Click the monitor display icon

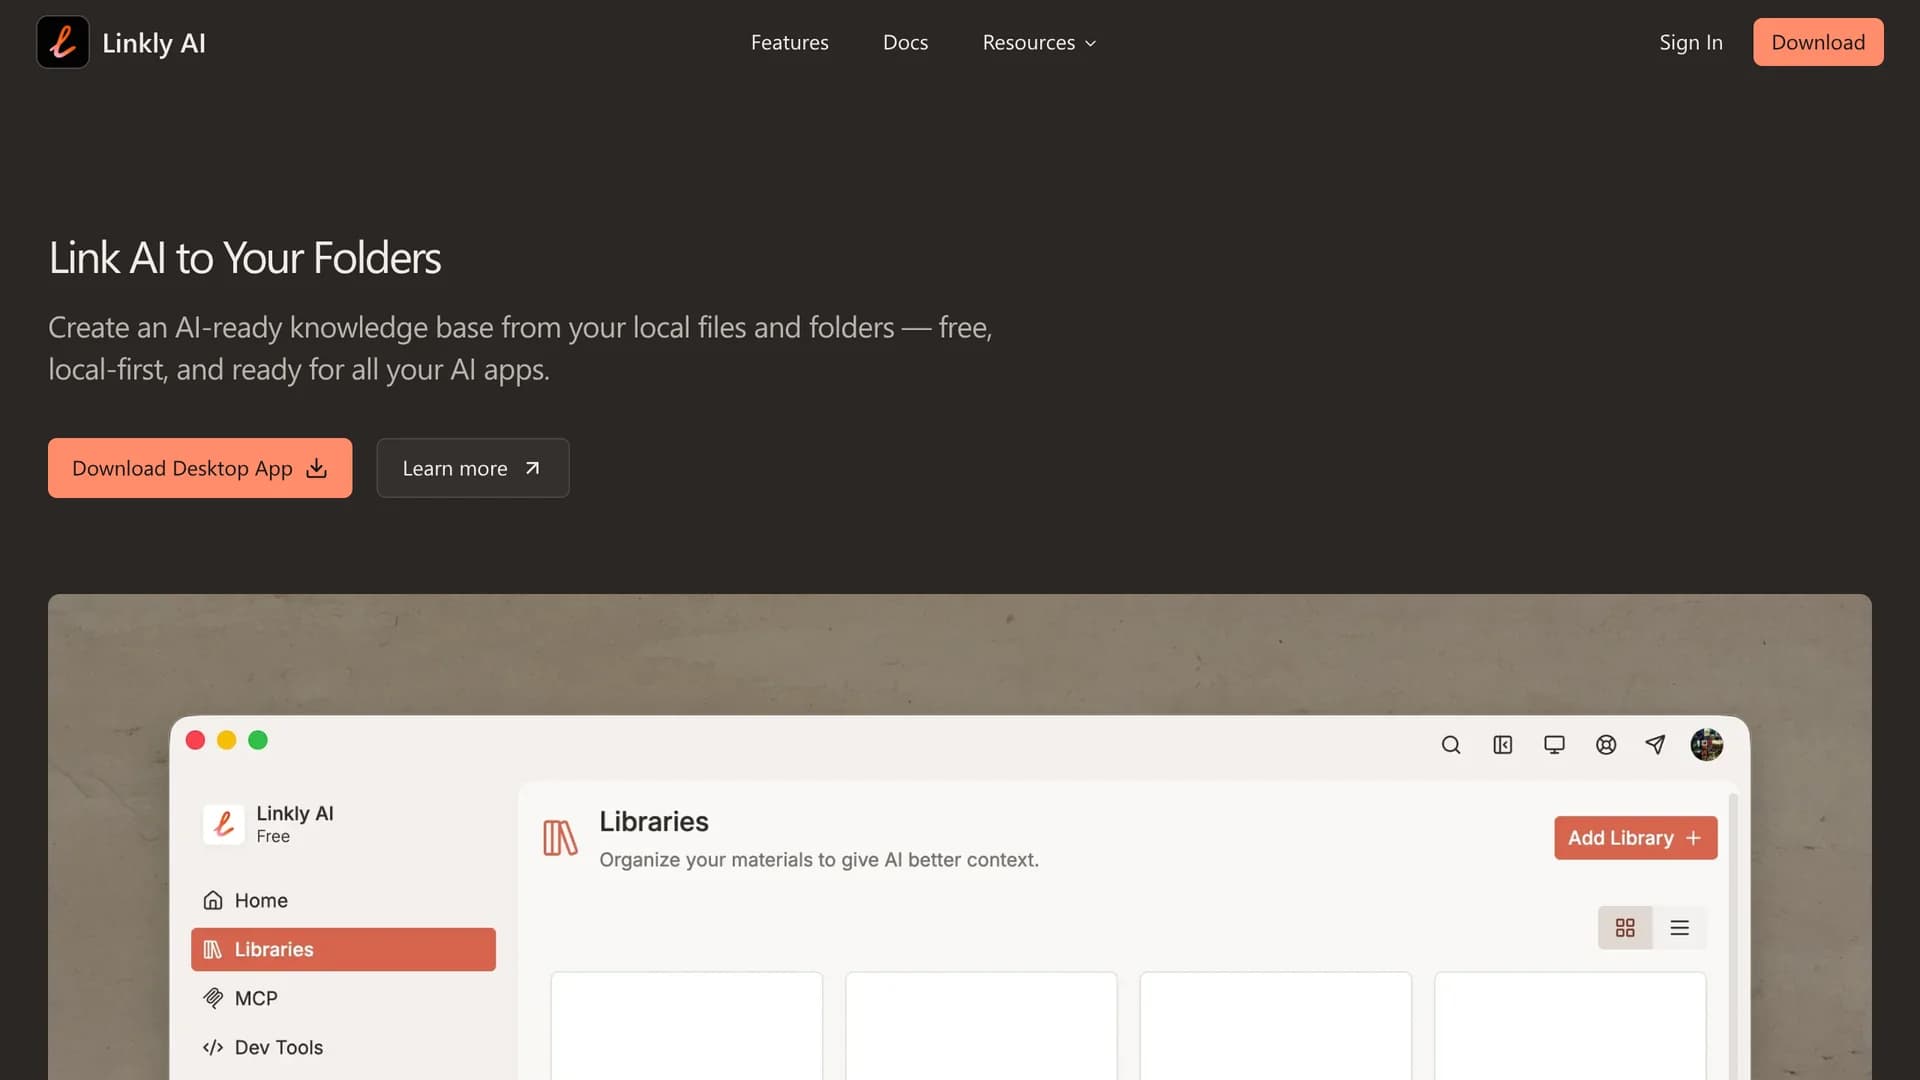(x=1554, y=745)
